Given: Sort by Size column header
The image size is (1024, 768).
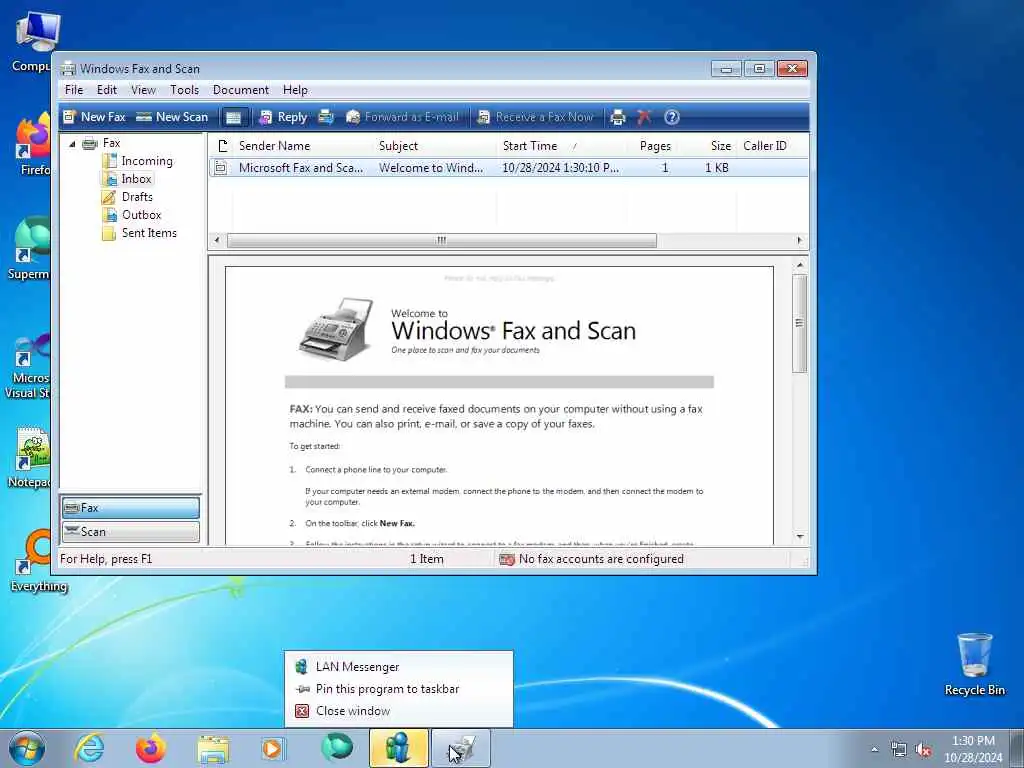Looking at the screenshot, I should [x=711, y=146].
